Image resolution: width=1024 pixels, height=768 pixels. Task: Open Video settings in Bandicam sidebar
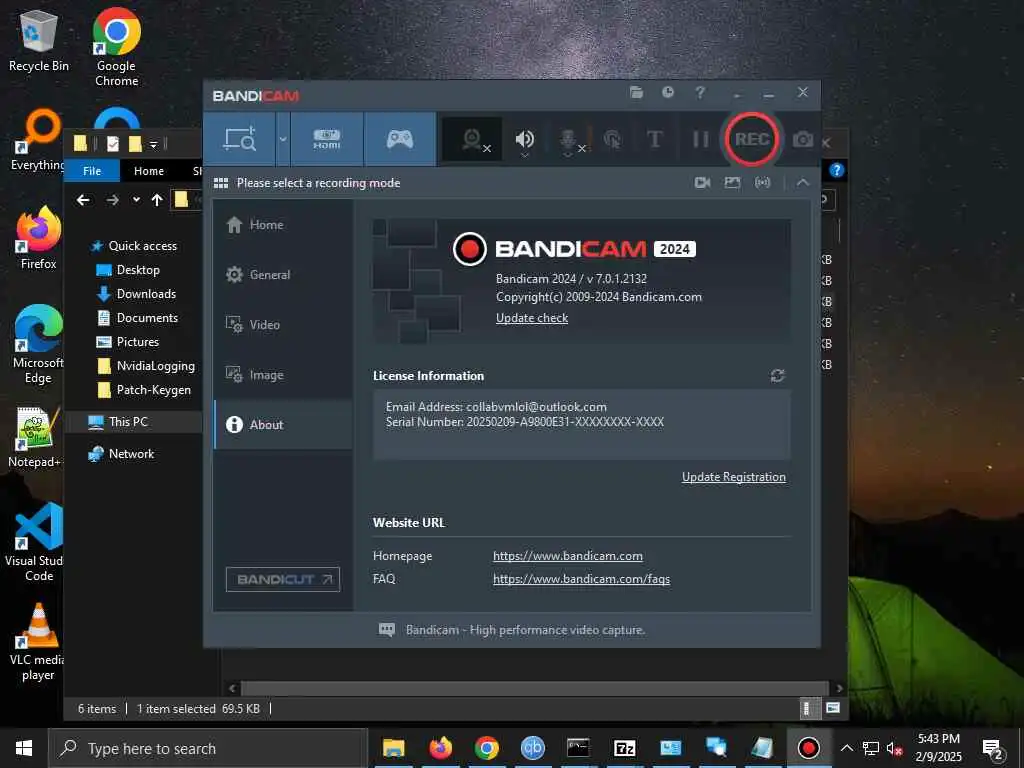283,325
